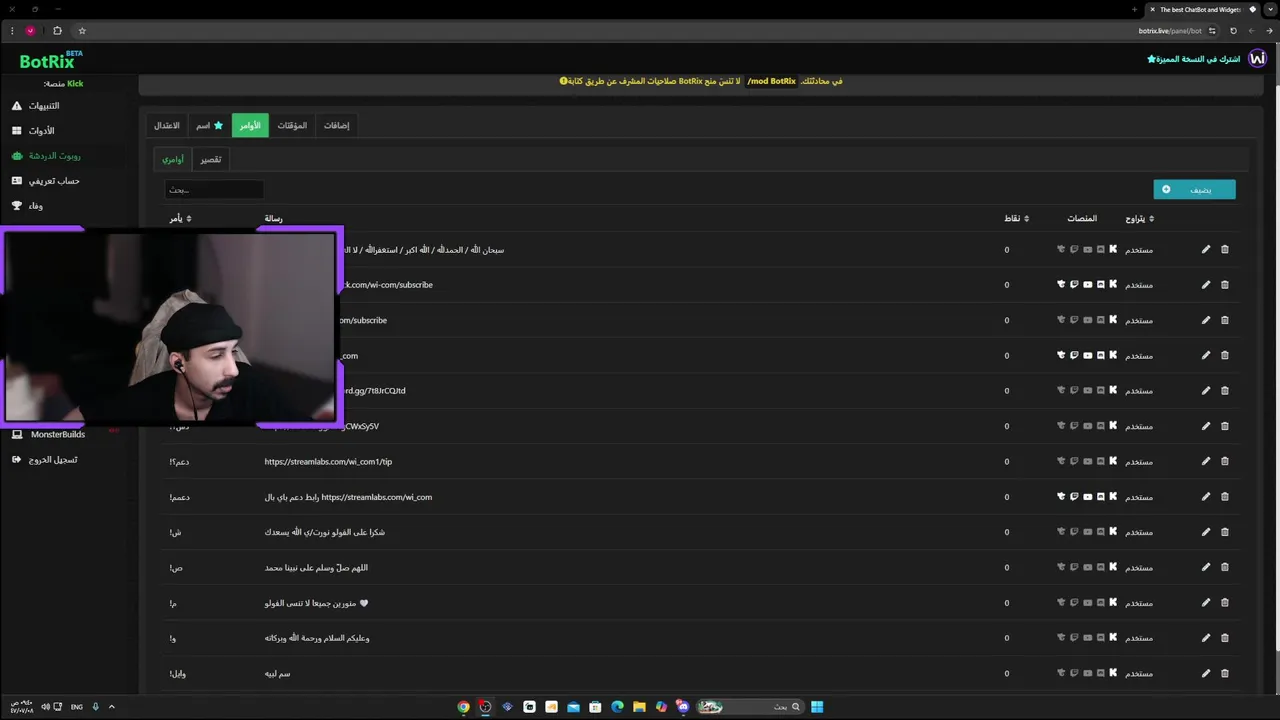Image resolution: width=1280 pixels, height=720 pixels.
Task: Delete the وعليكم السلام command
Action: click(x=1225, y=638)
